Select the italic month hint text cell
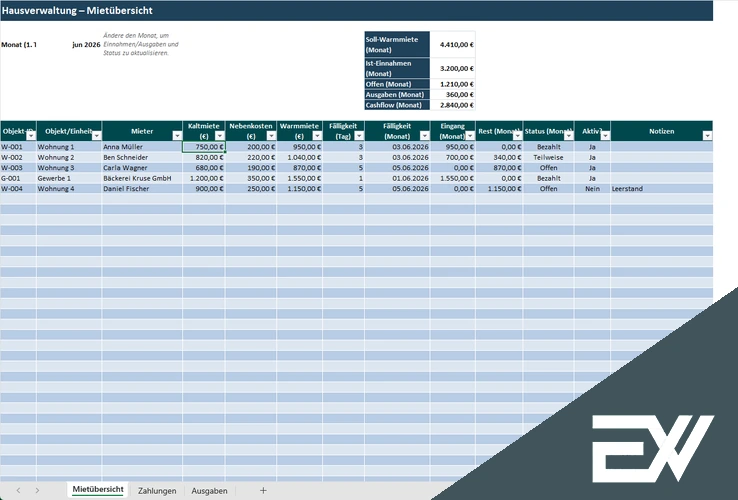This screenshot has height=500, width=738. [141, 44]
